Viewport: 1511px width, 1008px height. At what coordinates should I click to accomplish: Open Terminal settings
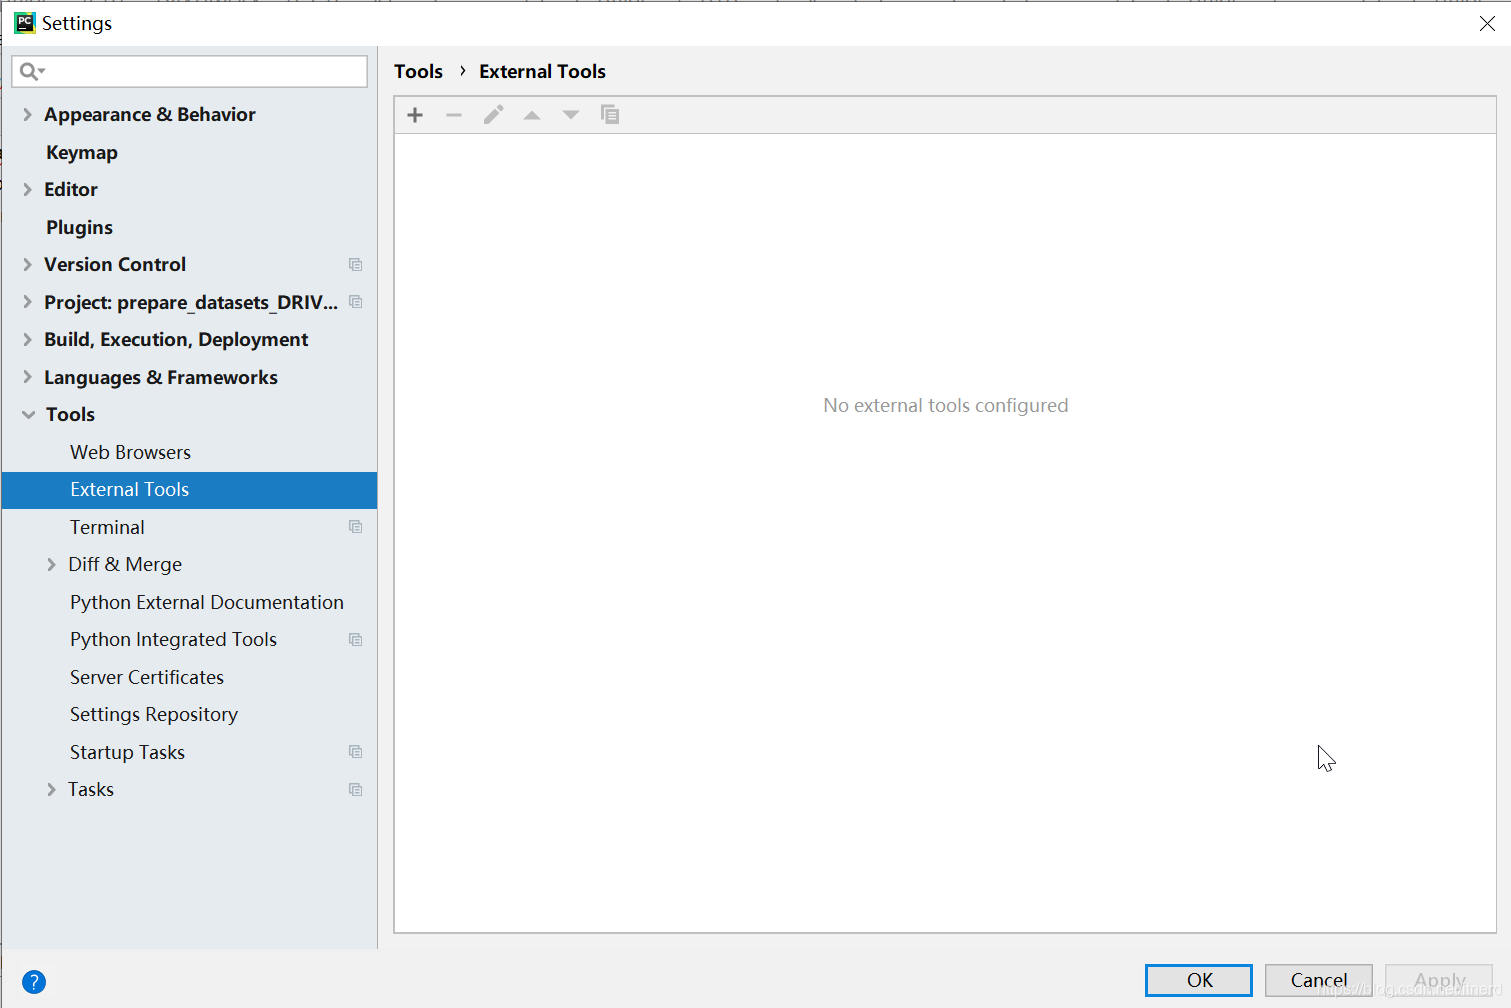point(107,527)
